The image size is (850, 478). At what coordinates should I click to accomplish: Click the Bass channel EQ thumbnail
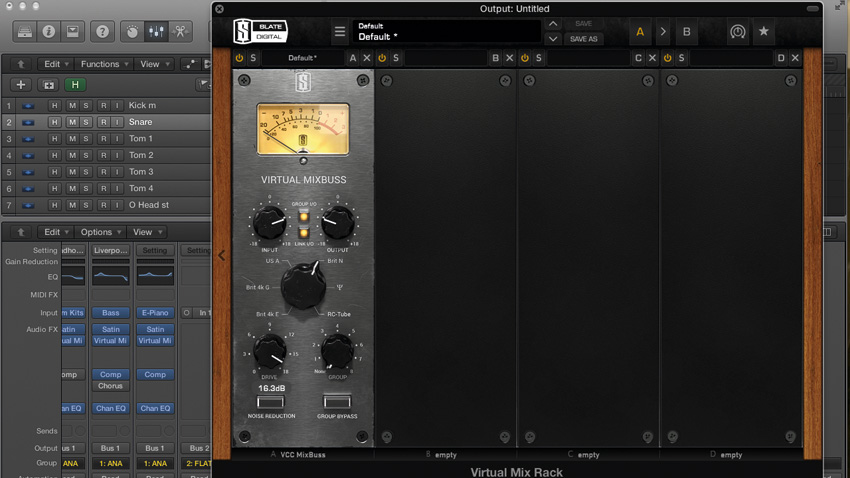111,276
